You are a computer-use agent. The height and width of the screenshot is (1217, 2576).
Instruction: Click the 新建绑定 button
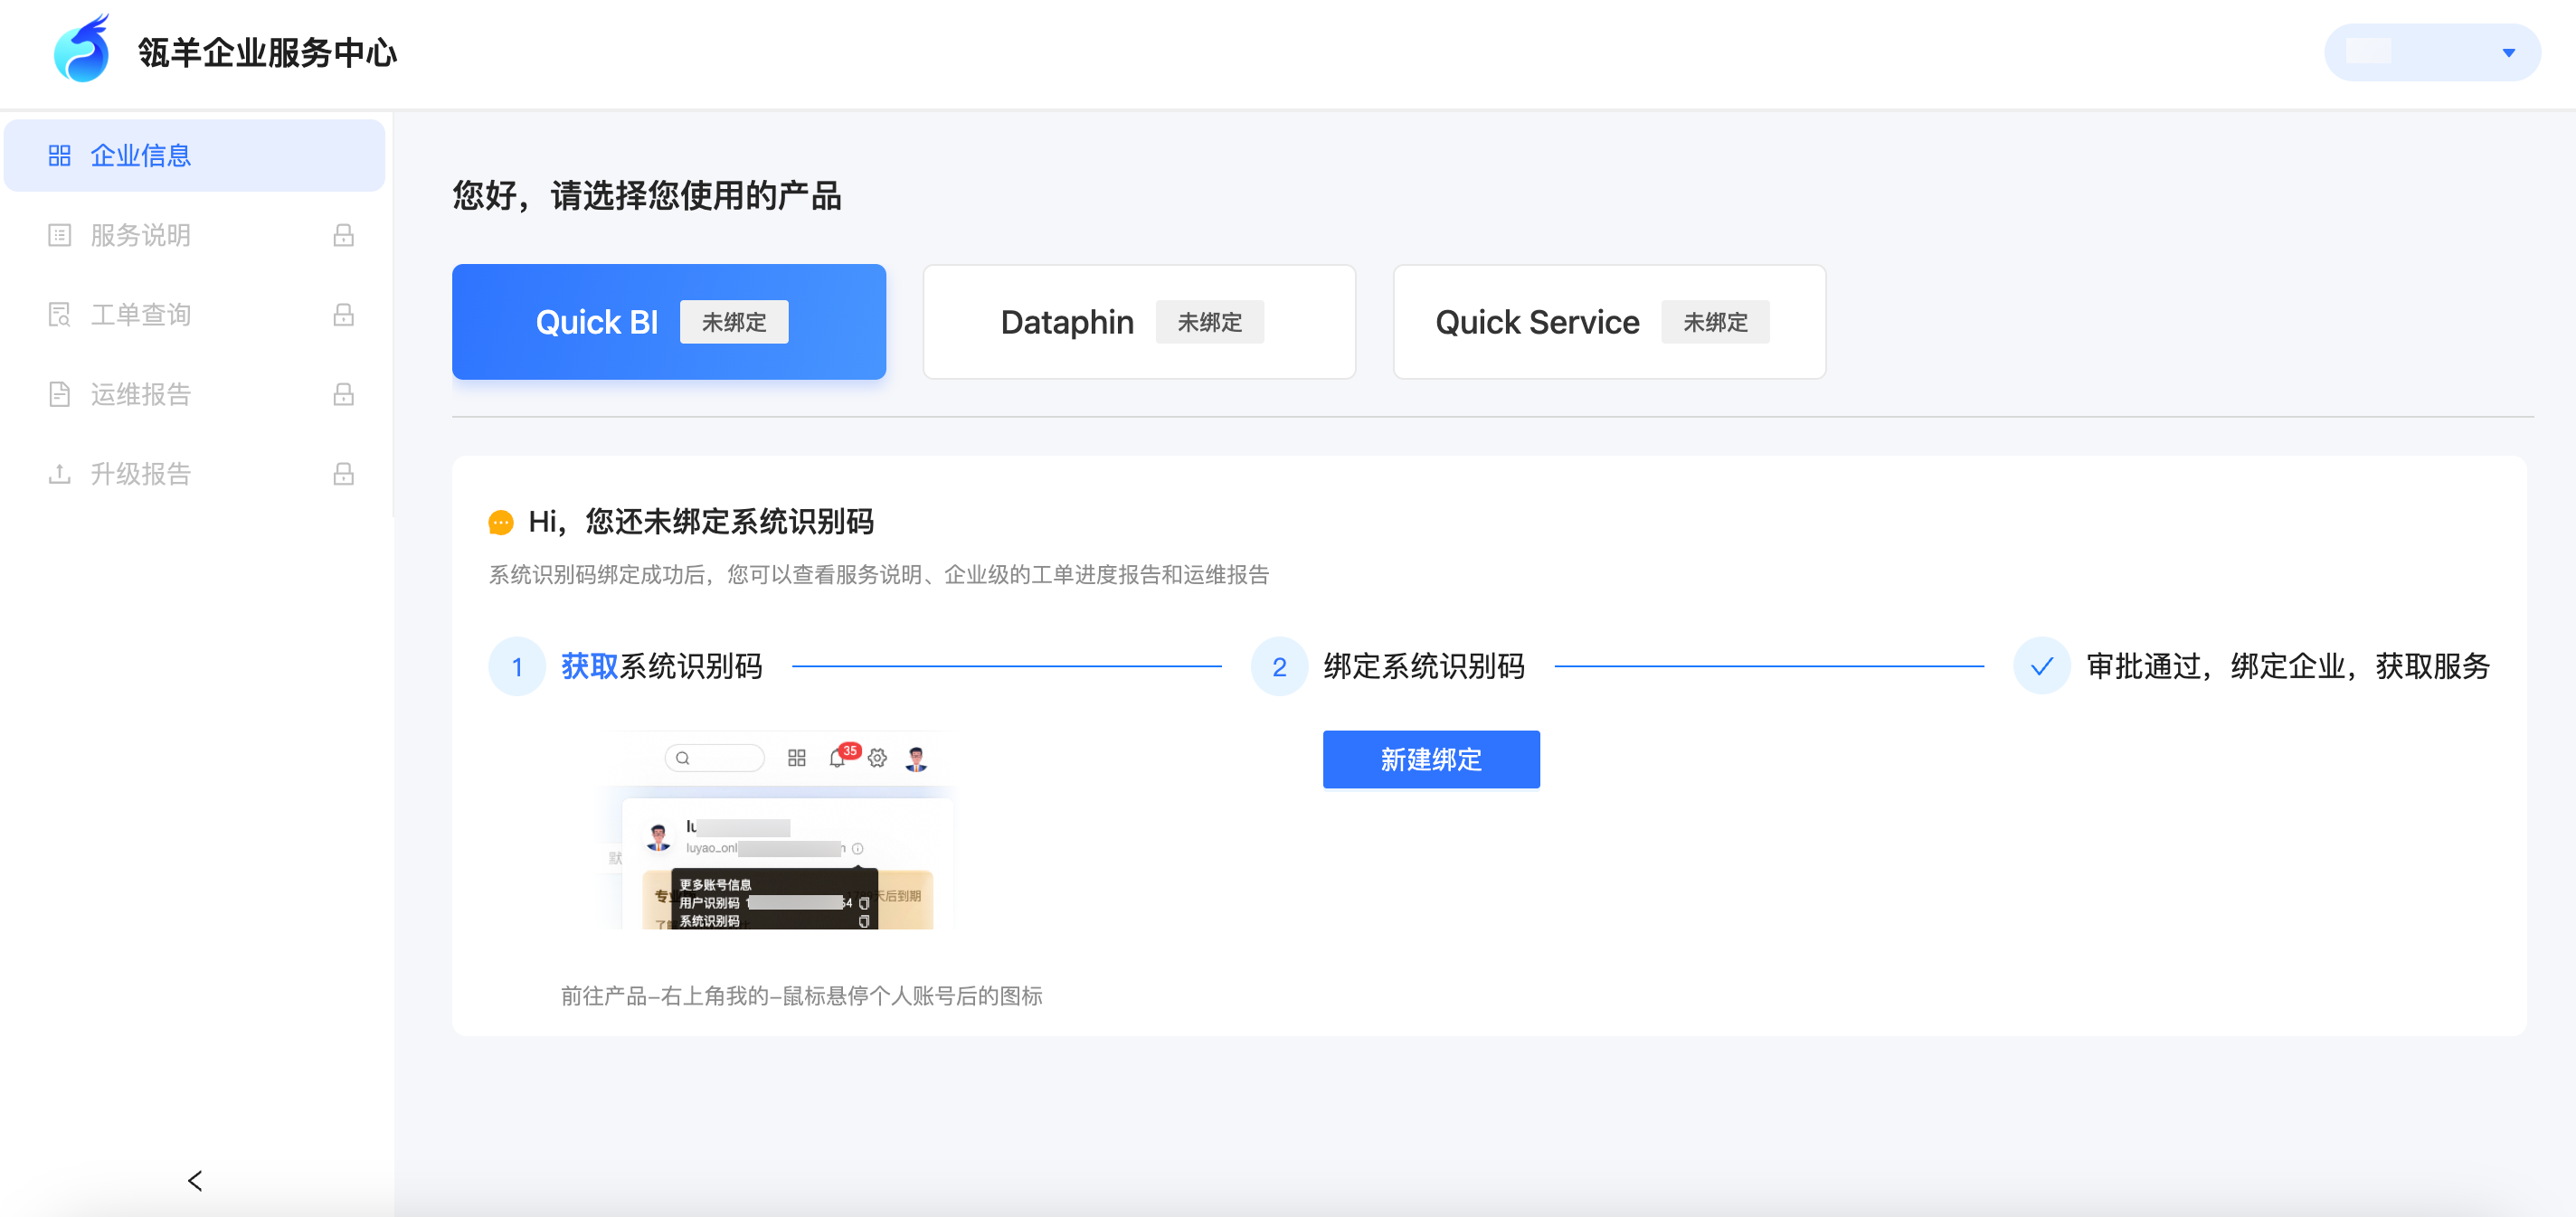tap(1430, 759)
